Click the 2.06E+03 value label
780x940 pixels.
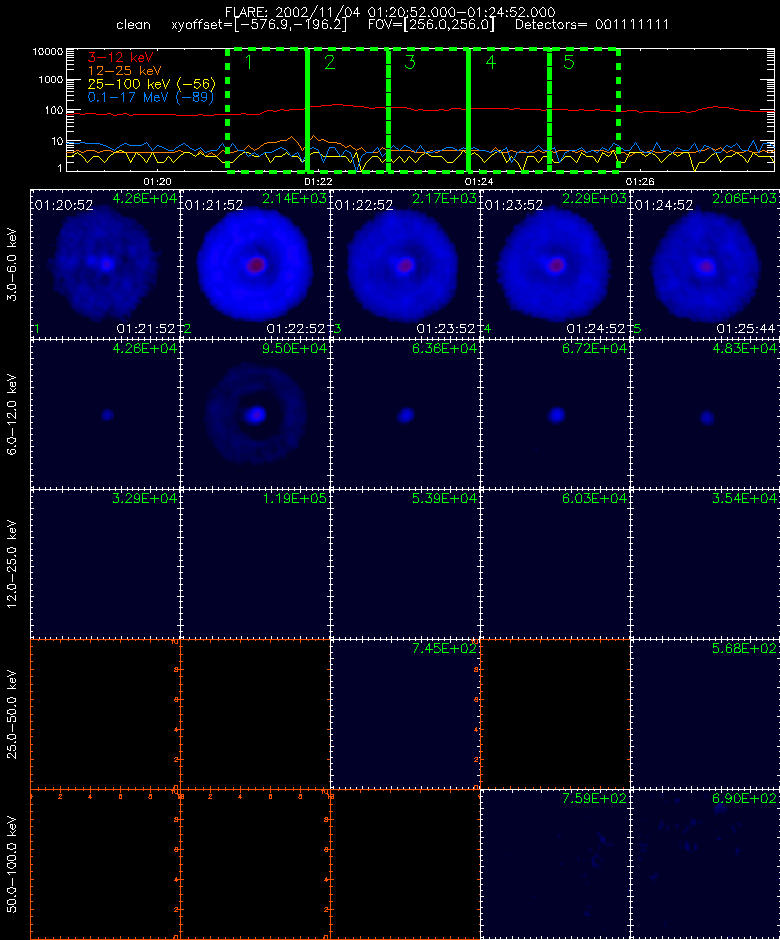(x=744, y=198)
